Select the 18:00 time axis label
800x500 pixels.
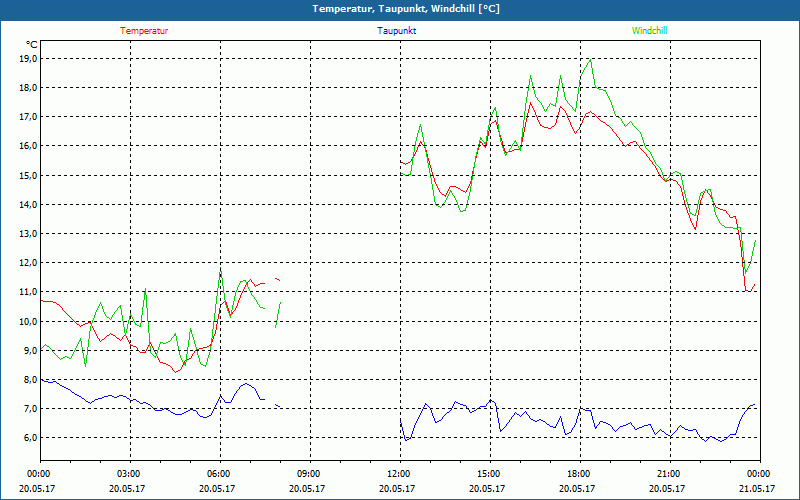578,474
